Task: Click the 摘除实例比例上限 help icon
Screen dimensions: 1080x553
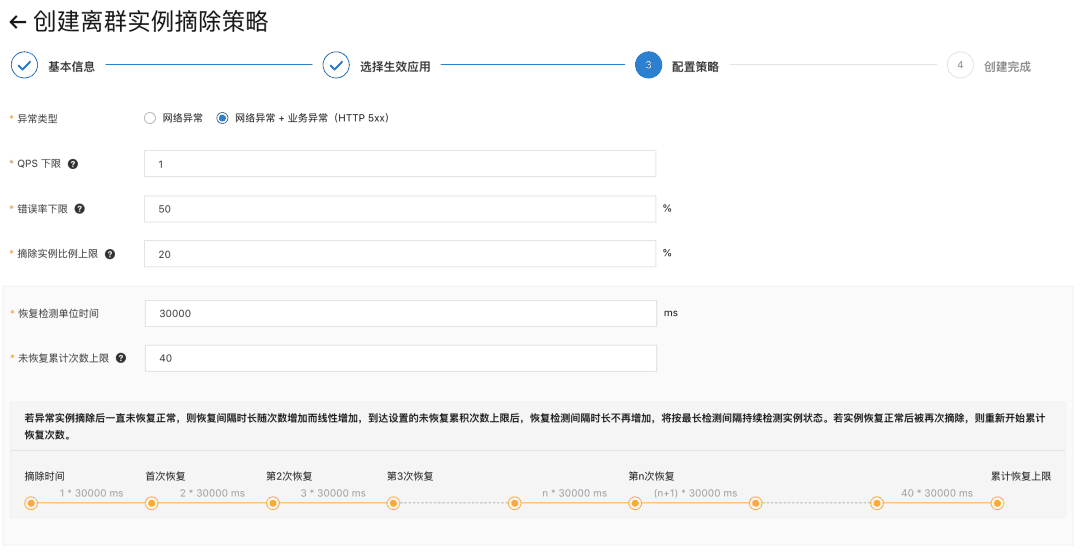Action: (x=110, y=254)
